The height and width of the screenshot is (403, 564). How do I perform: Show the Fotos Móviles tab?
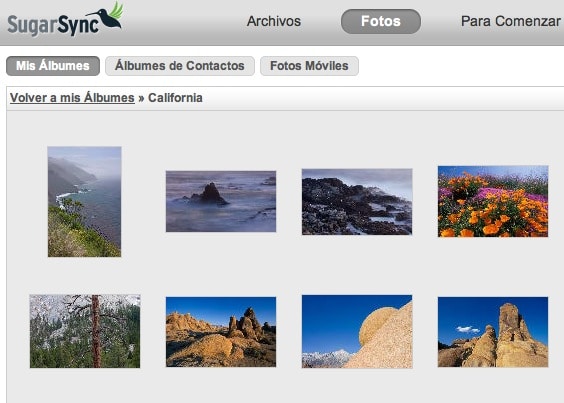309,66
